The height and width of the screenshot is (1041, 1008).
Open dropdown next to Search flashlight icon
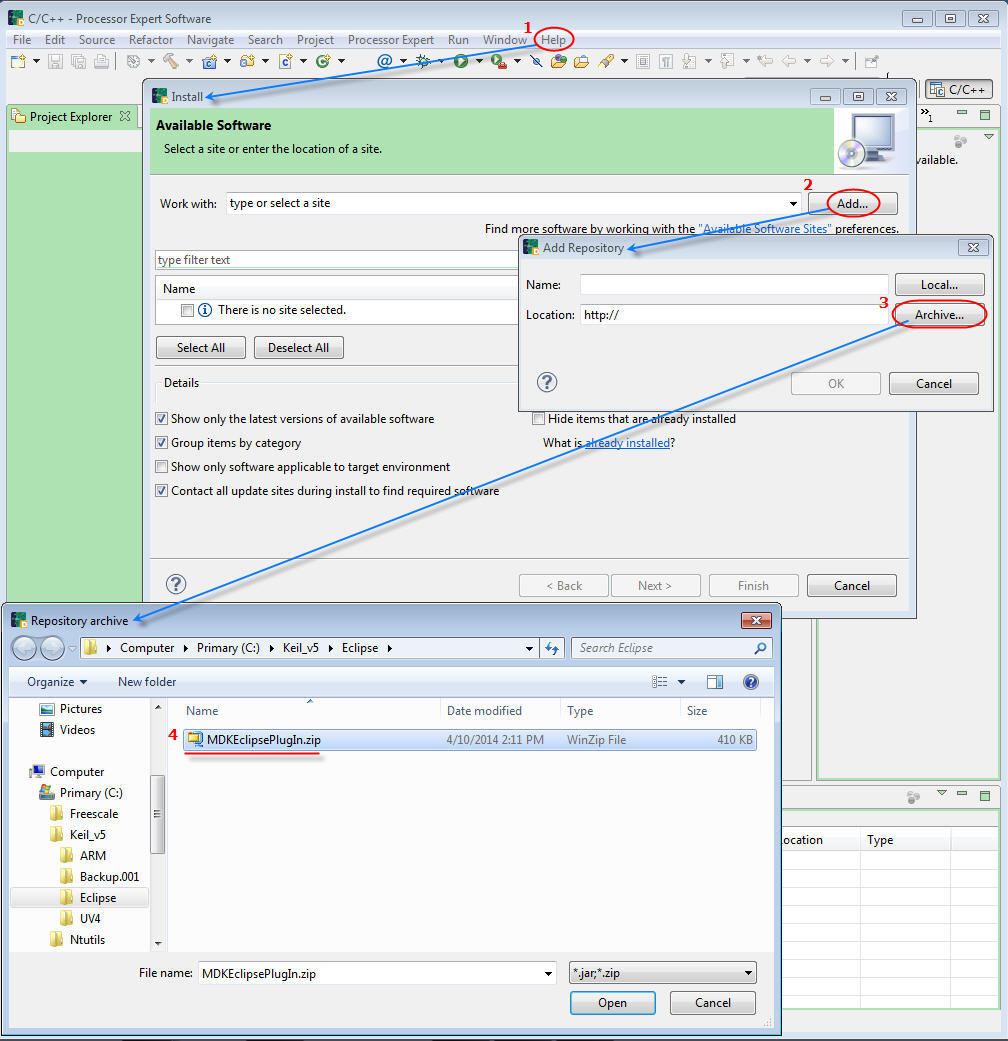tap(624, 62)
